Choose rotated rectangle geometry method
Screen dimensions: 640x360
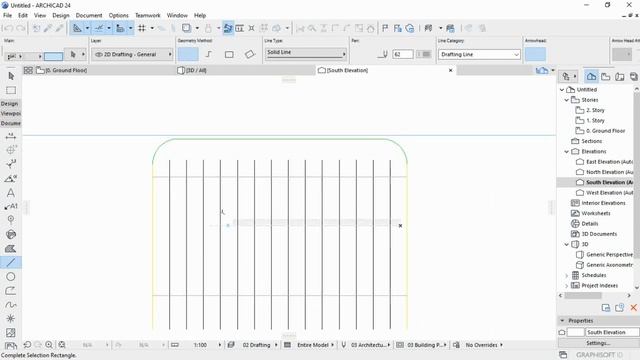[249, 54]
